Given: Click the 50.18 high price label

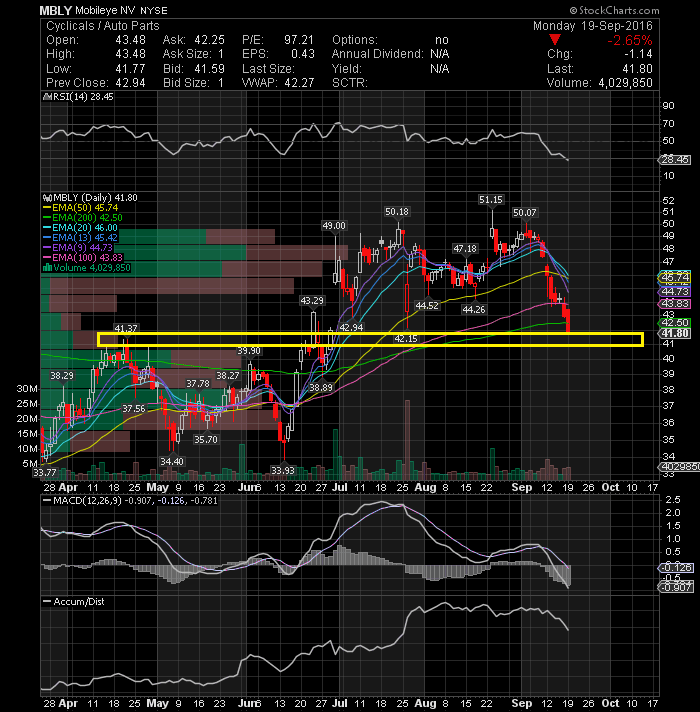Looking at the screenshot, I should pos(397,212).
